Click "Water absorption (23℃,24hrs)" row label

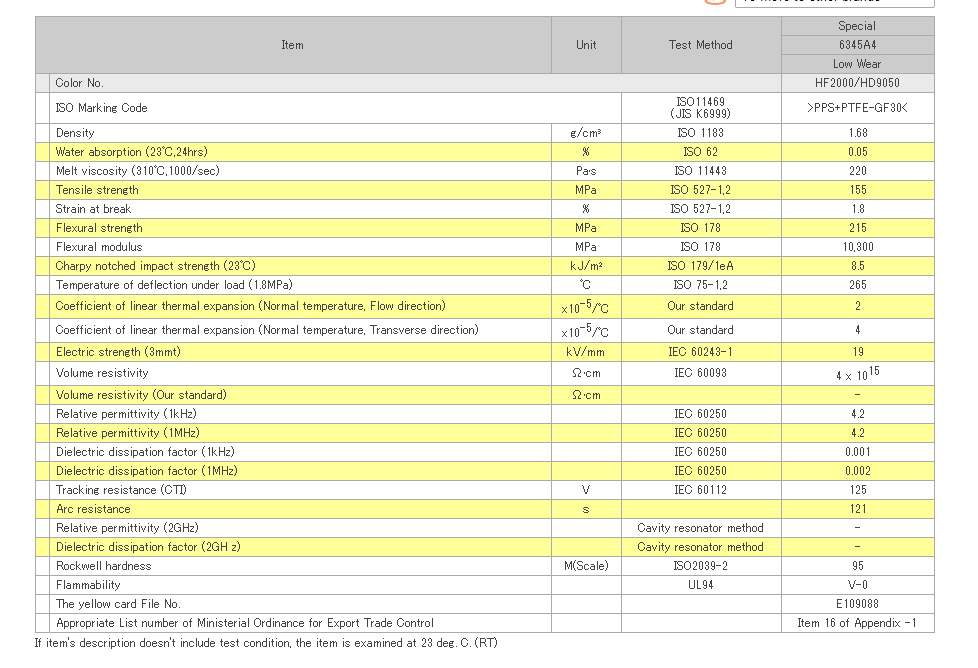point(132,152)
